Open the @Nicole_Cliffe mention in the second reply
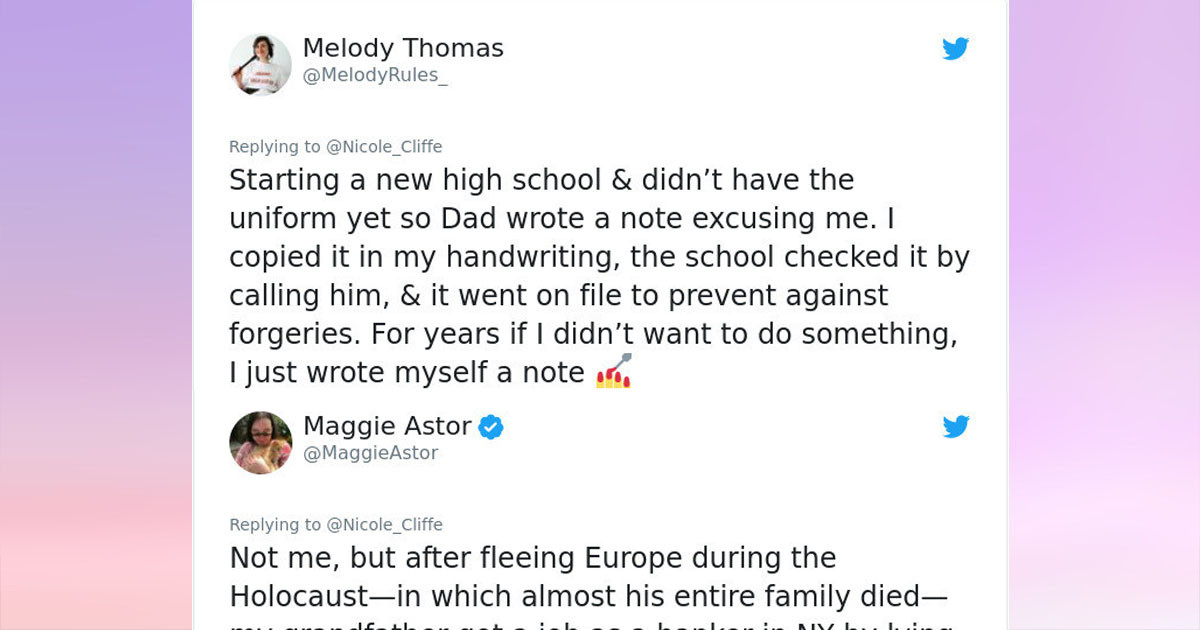 384,524
